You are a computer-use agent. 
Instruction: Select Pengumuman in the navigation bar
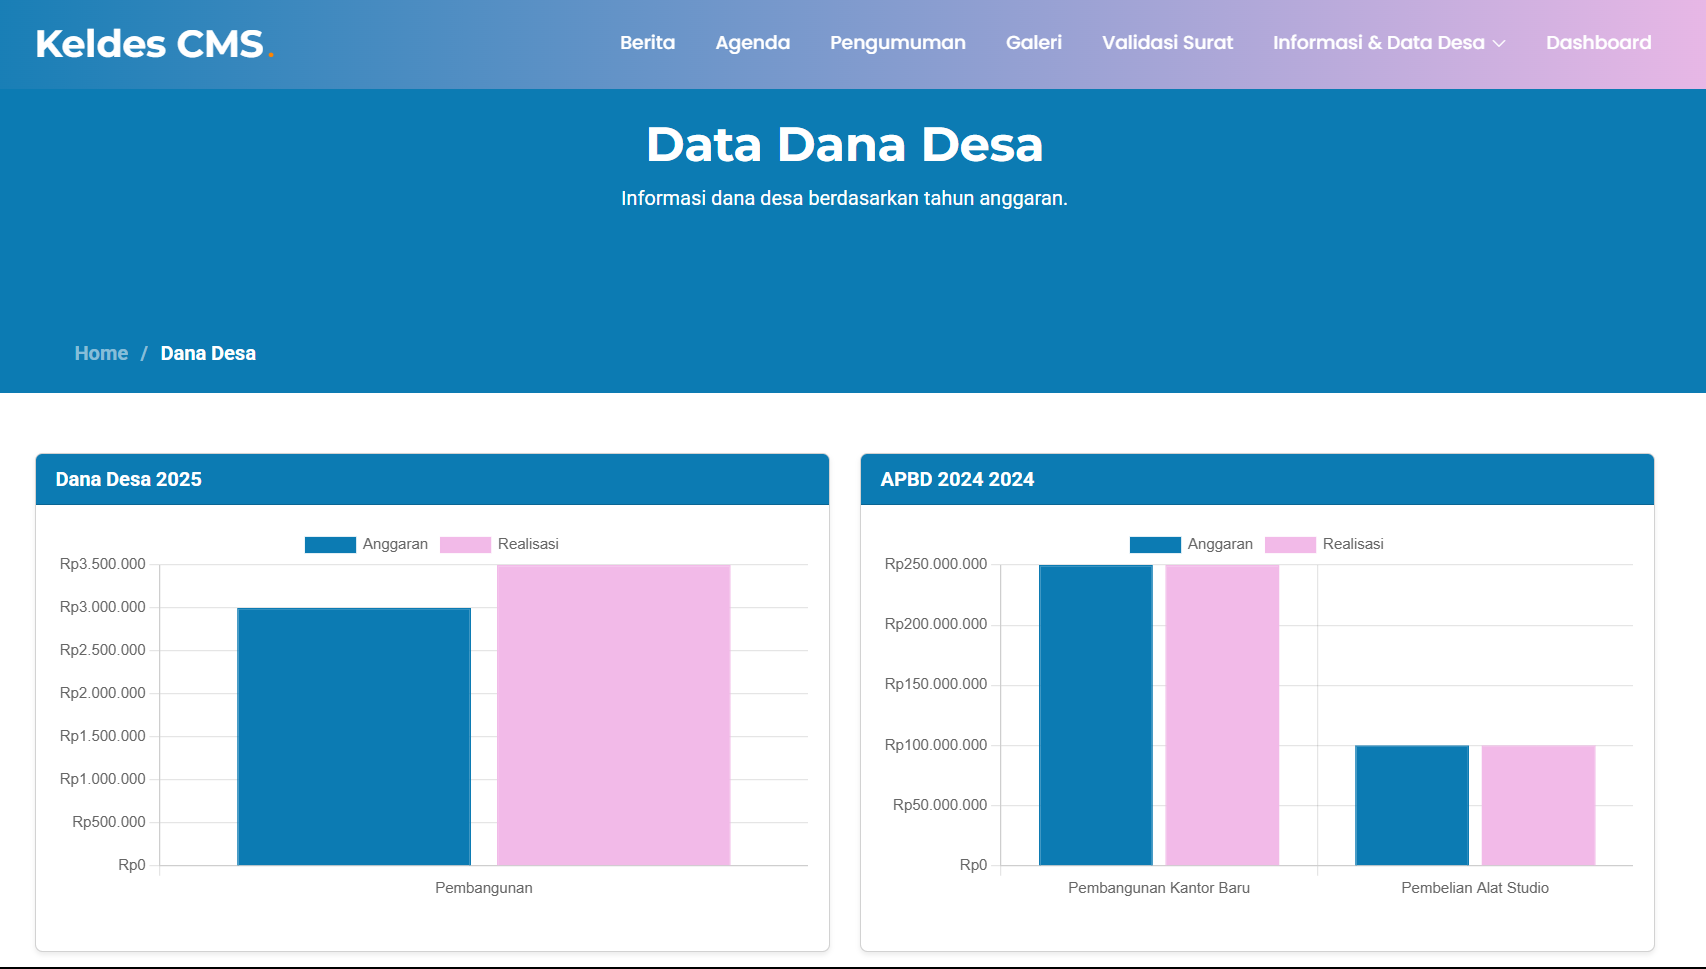(897, 43)
